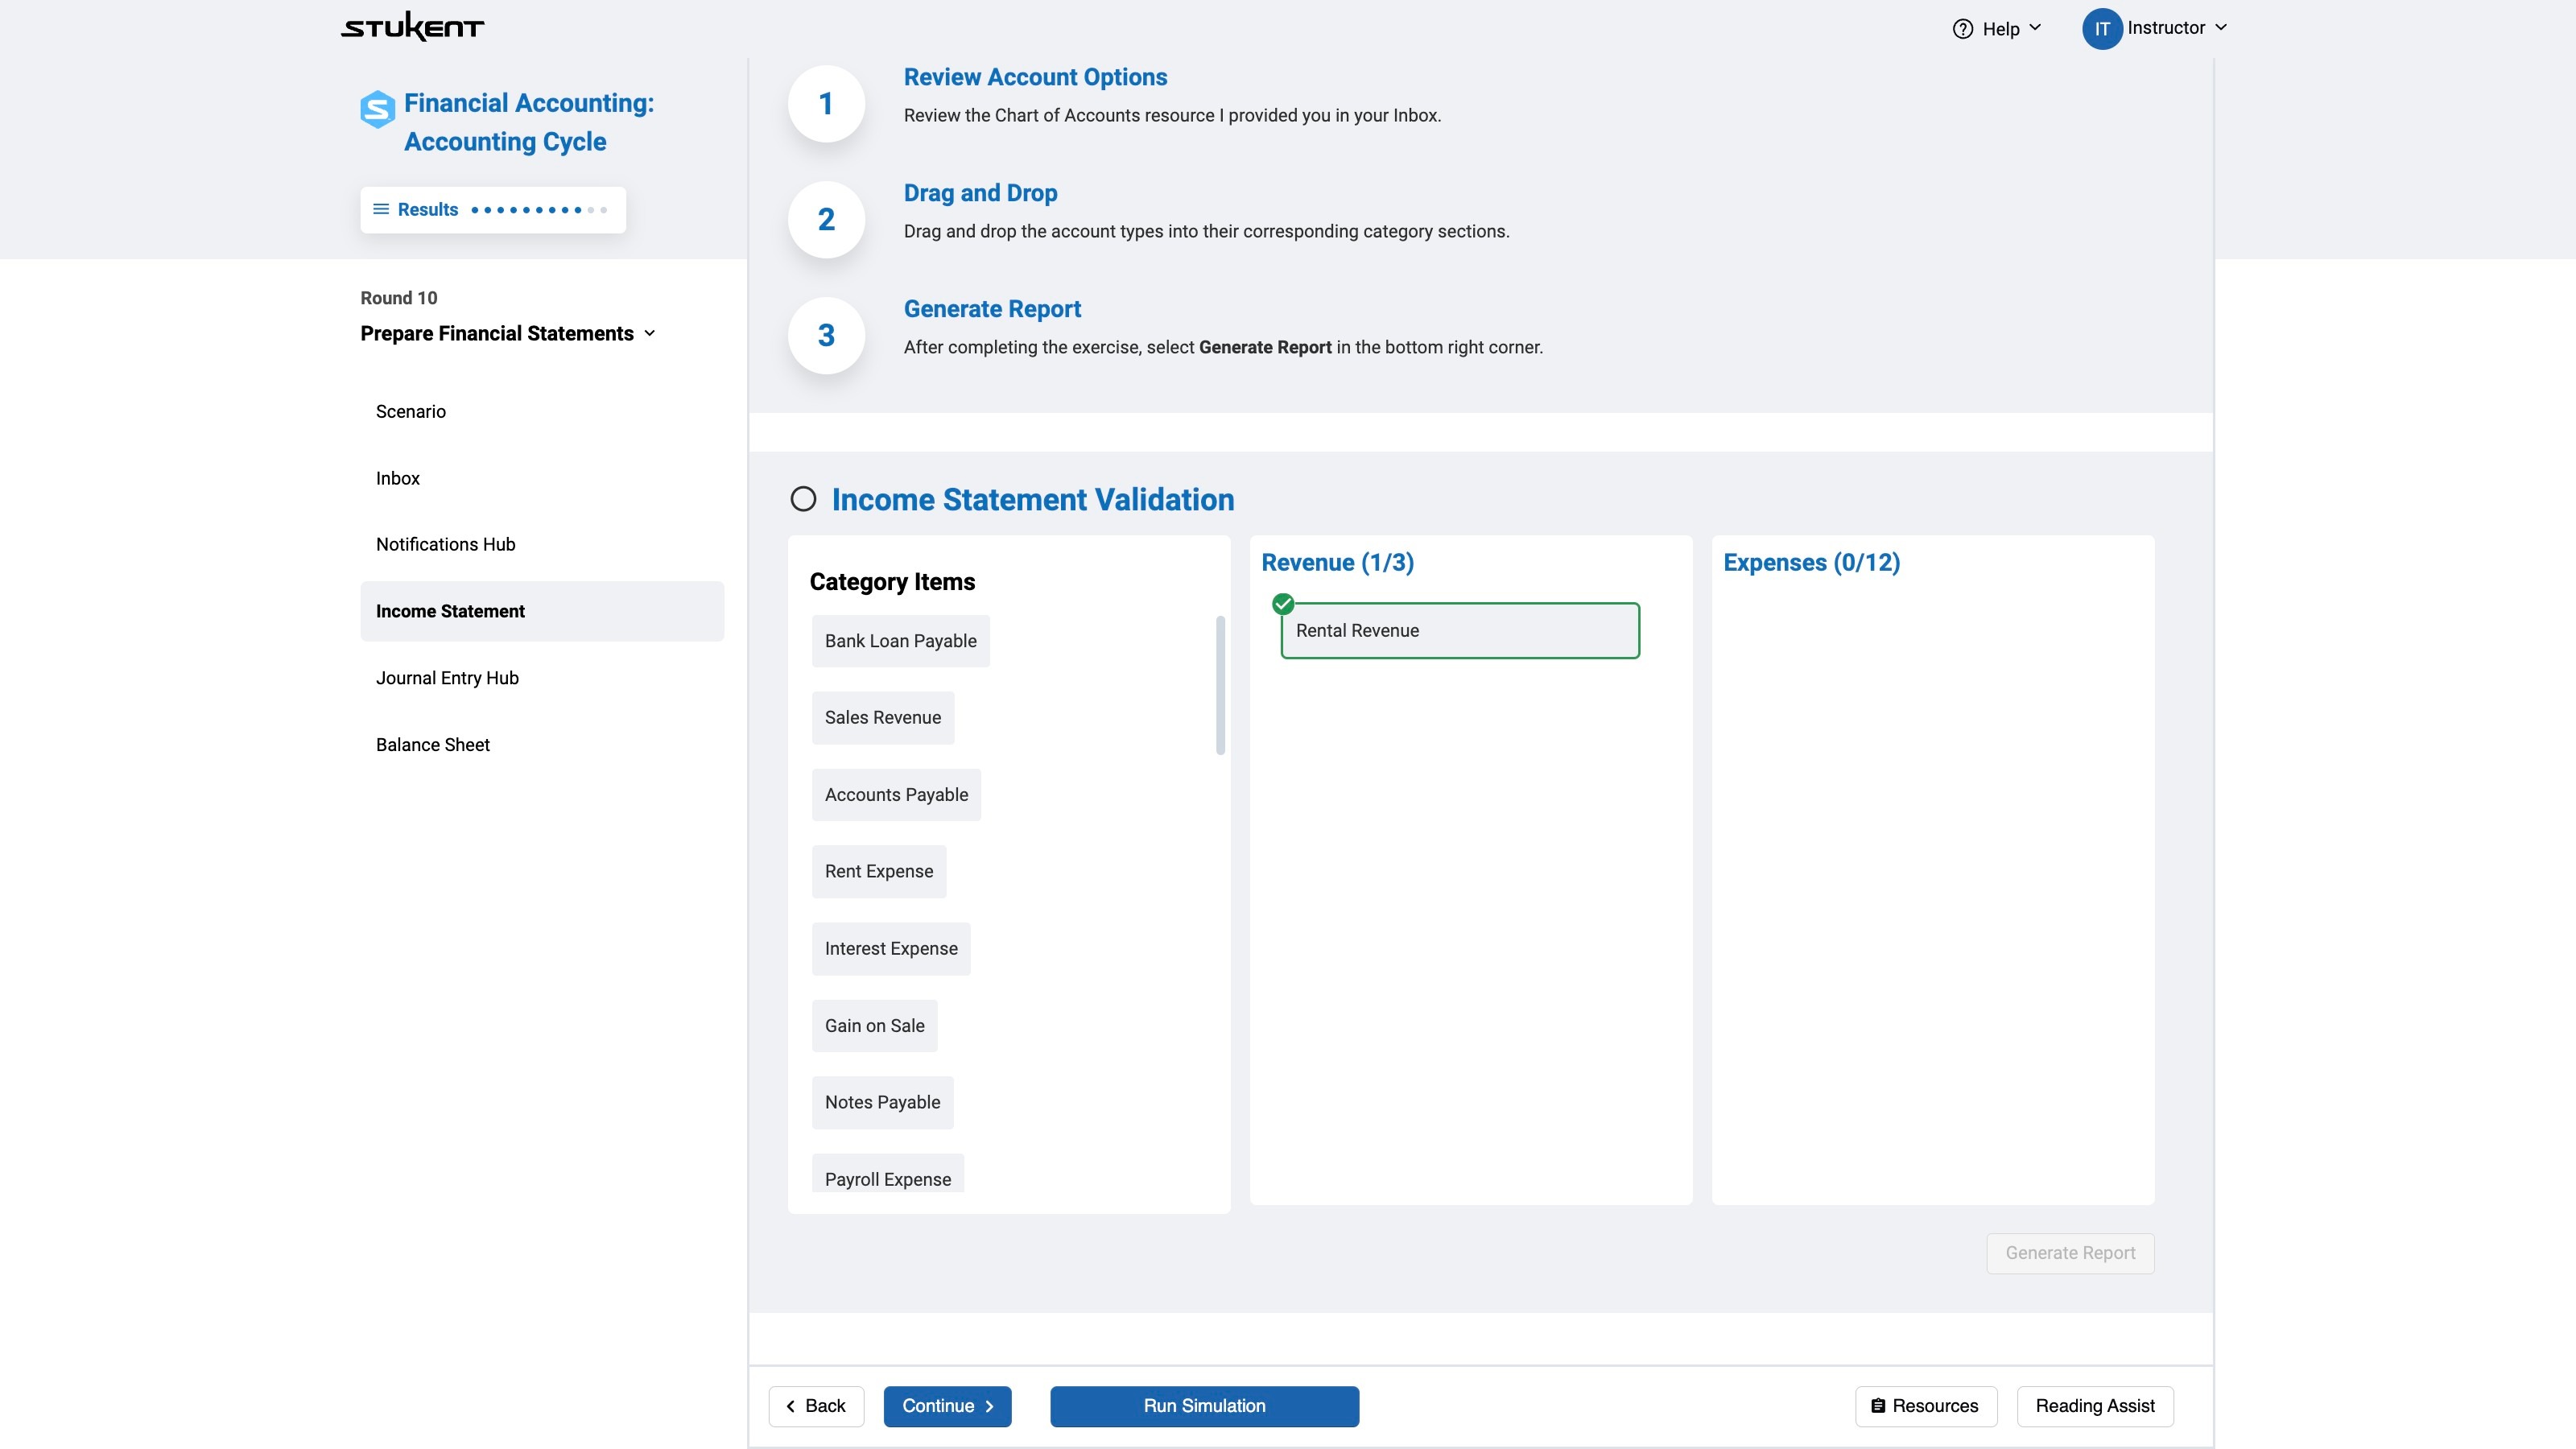This screenshot has width=2576, height=1449.
Task: Open the Journal Entry Hub section
Action: tap(447, 678)
